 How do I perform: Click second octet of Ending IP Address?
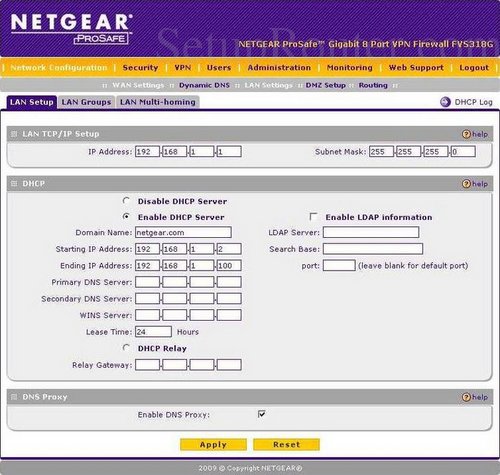(175, 266)
